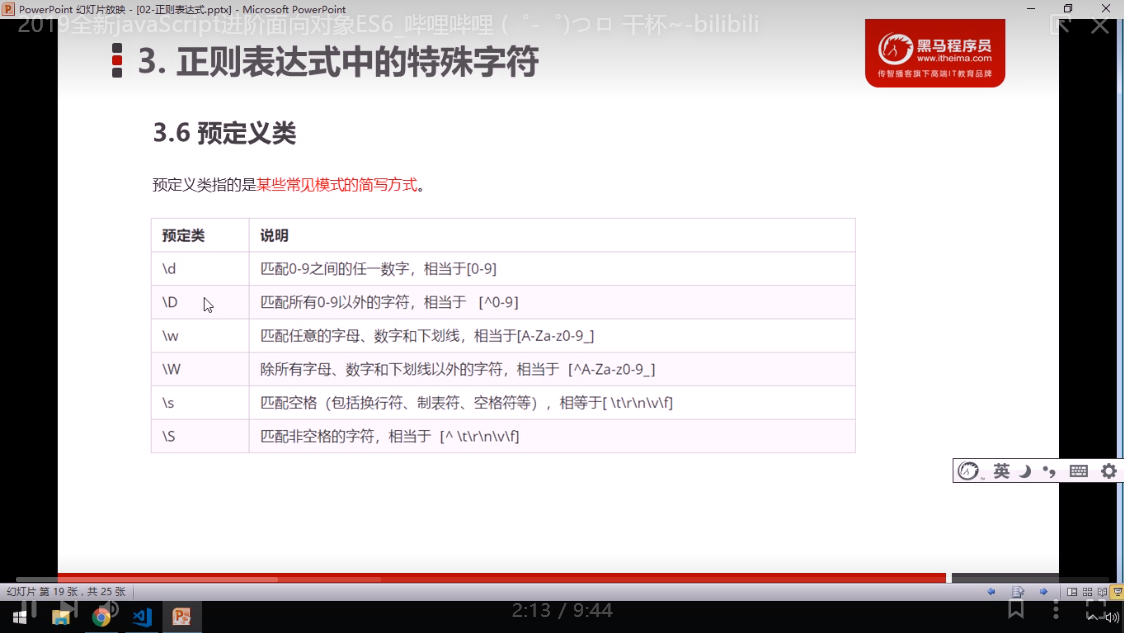Minimize the PowerPoint window
The height and width of the screenshot is (633, 1124).
pyautogui.click(x=1031, y=9)
